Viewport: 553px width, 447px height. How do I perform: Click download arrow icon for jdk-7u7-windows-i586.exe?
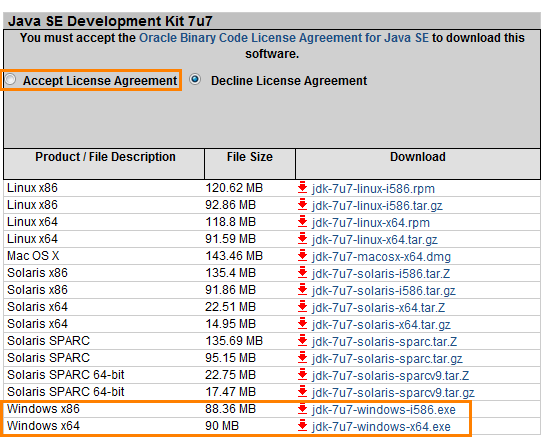302,409
